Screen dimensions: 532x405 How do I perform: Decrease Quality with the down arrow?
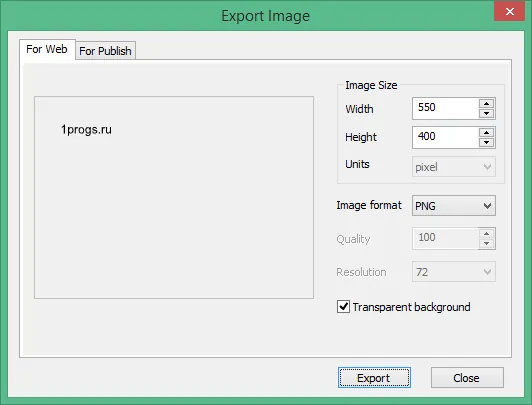point(487,243)
